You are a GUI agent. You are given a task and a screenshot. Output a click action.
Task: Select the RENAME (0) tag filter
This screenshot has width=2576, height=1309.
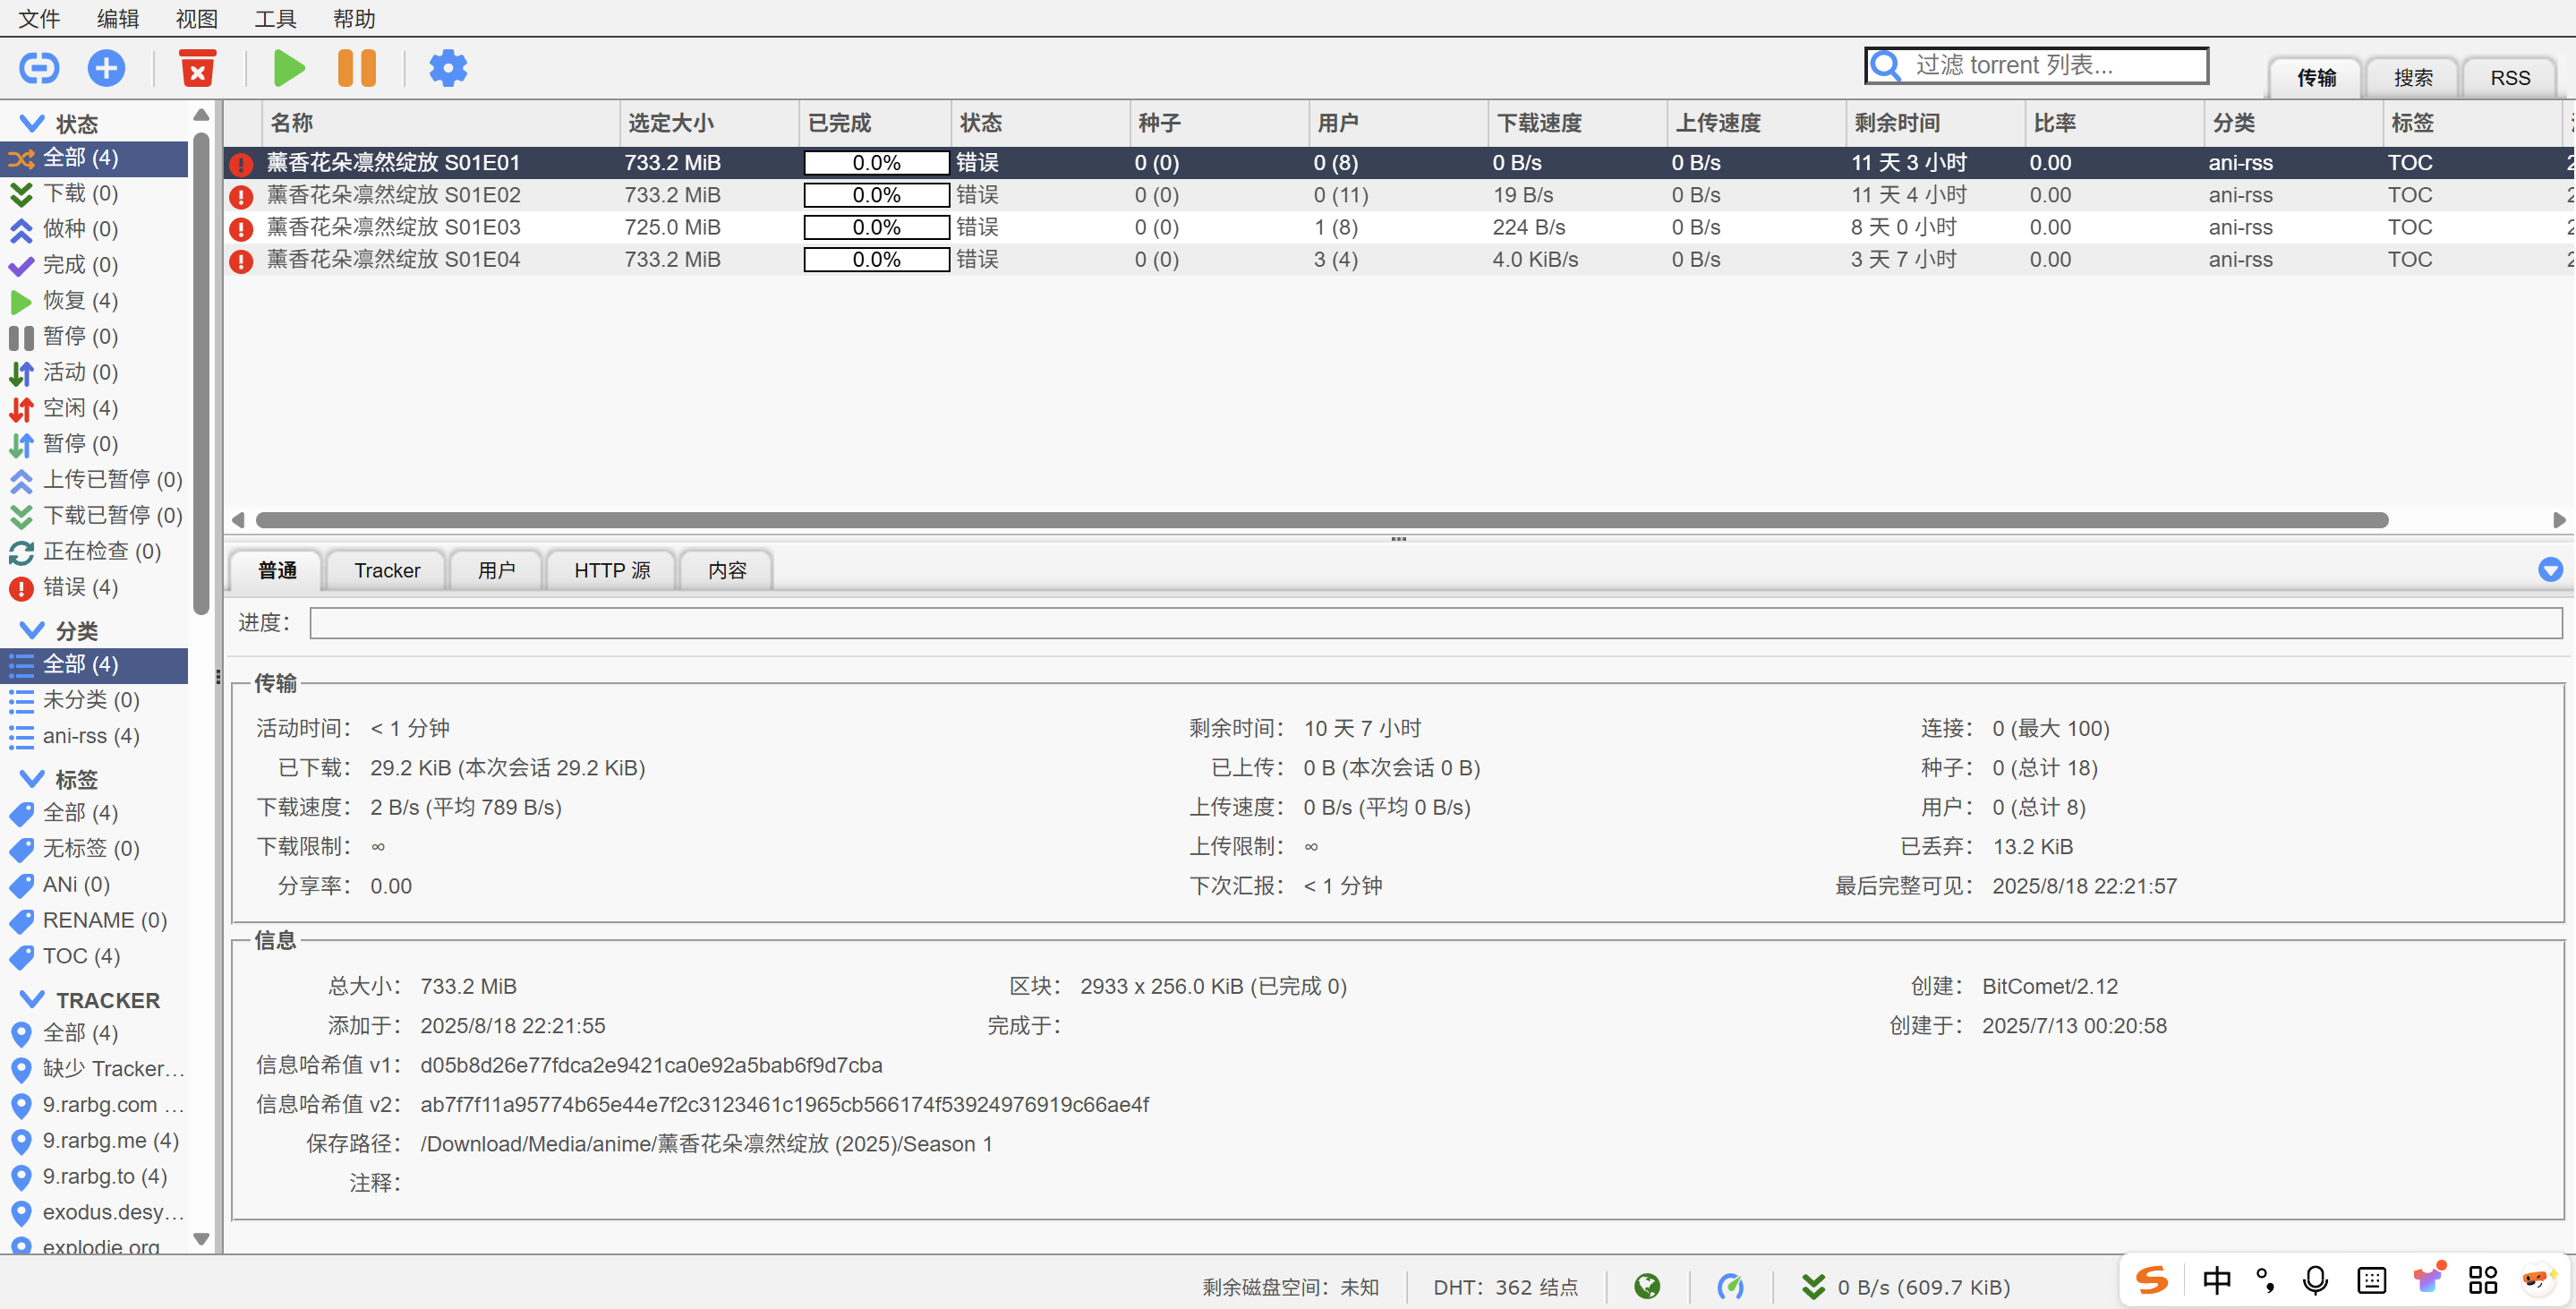(x=94, y=920)
